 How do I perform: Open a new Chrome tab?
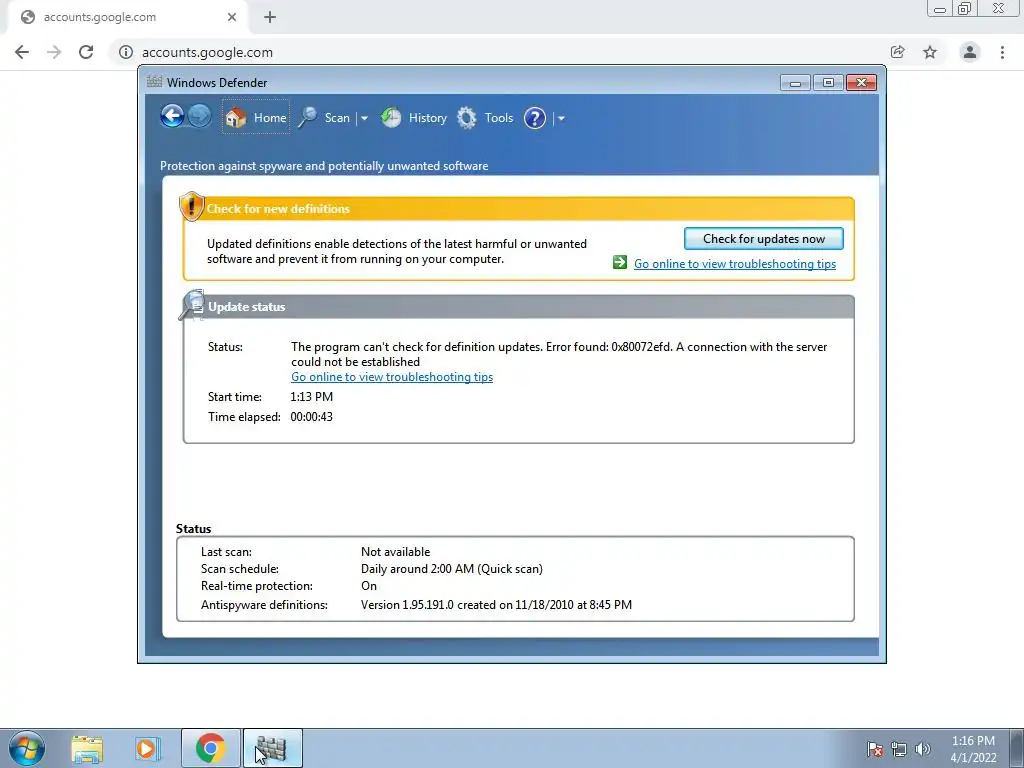pos(270,17)
